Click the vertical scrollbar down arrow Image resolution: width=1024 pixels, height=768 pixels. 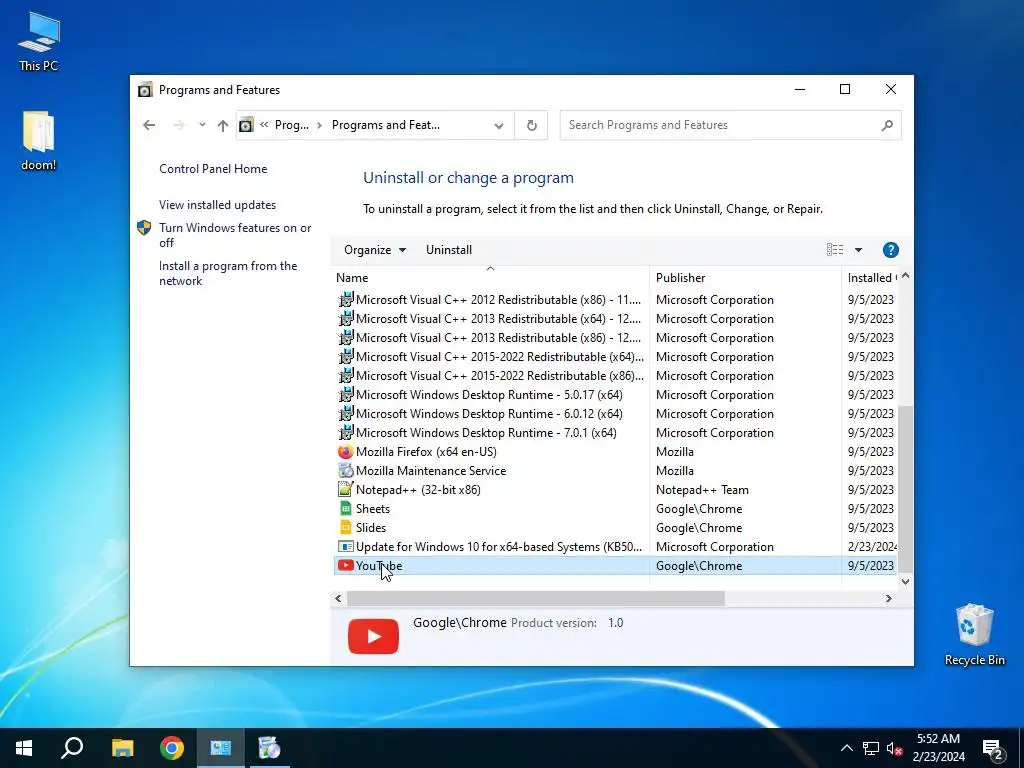point(905,581)
